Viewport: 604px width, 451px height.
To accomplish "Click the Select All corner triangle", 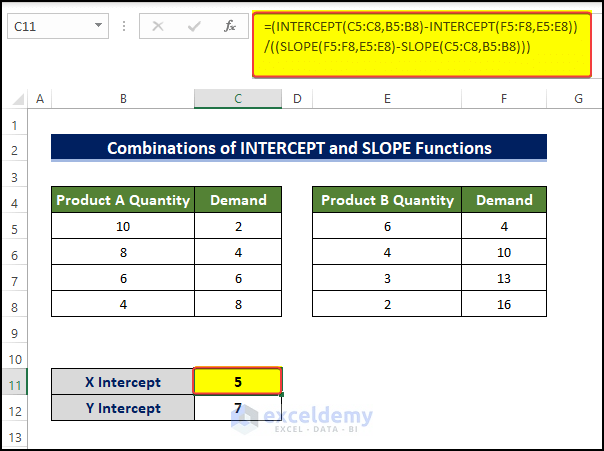I will (17, 99).
